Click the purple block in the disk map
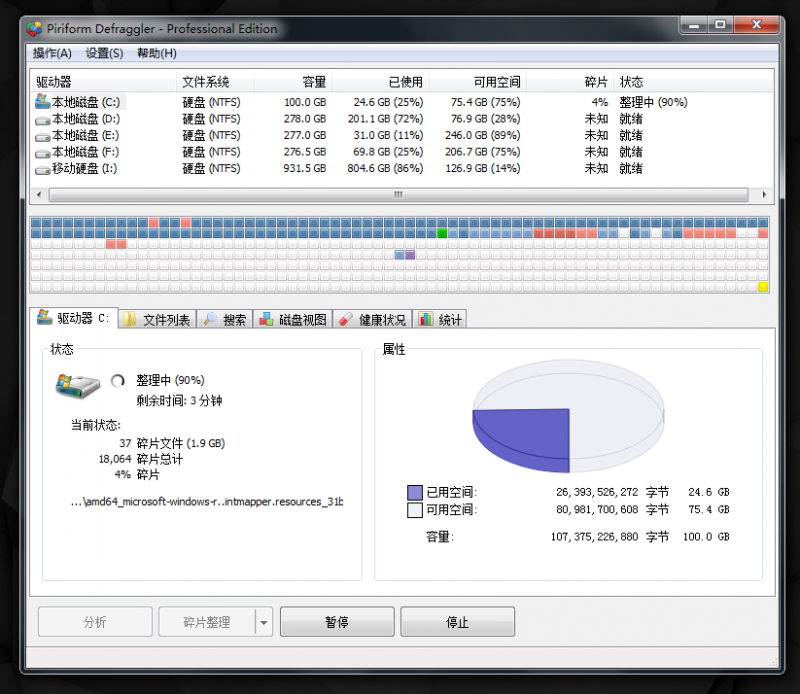800x694 pixels. click(410, 255)
